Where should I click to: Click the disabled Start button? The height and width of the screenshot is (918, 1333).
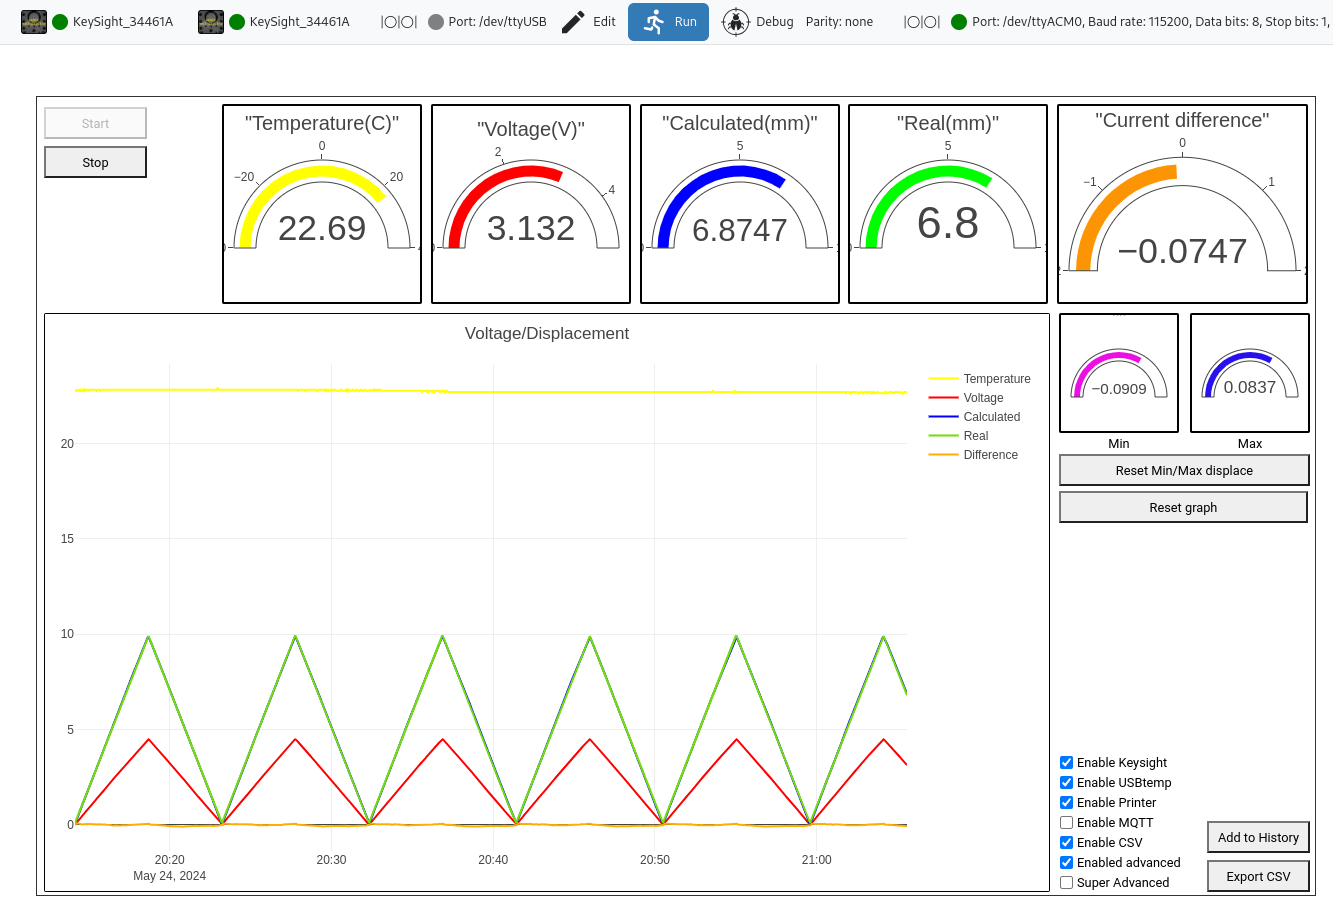[x=95, y=123]
